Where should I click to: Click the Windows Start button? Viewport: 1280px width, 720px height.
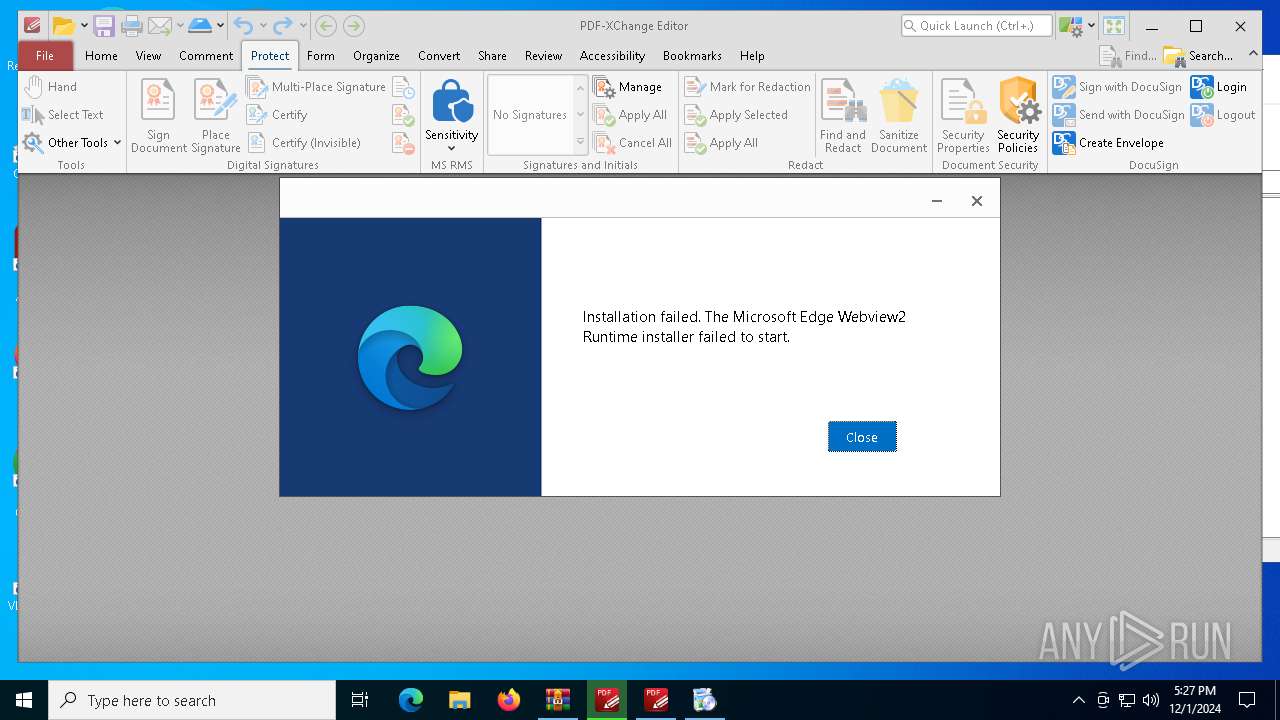coord(24,700)
